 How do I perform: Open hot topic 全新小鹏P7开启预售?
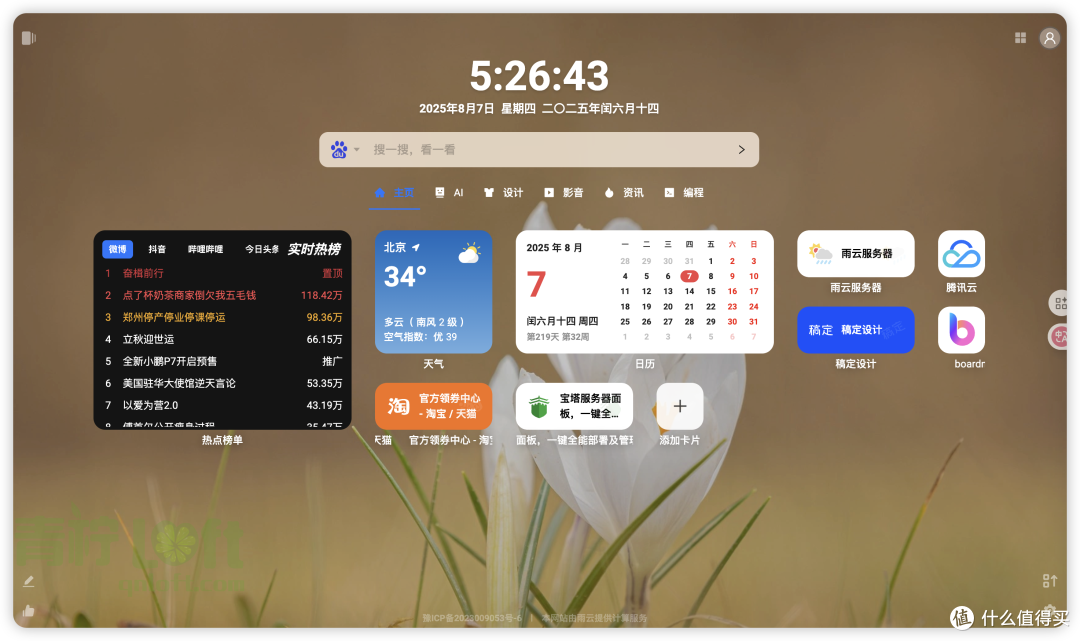coord(169,361)
